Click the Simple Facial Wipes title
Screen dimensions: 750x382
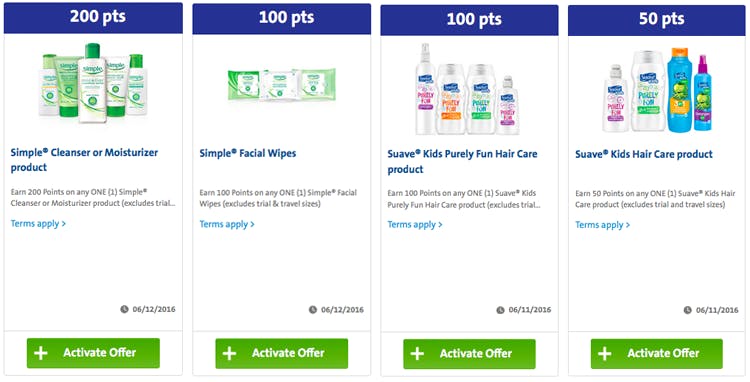click(248, 153)
